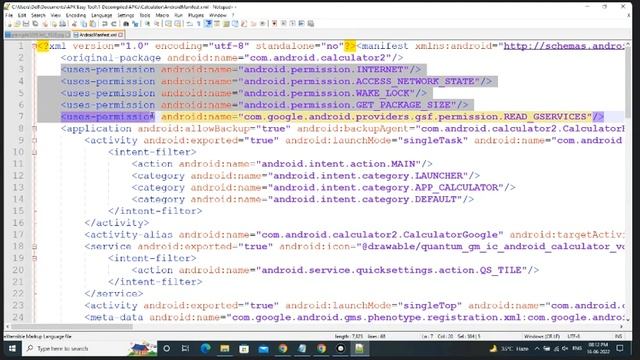Click the Redo toolbar icon
The width and height of the screenshot is (640, 360).
coord(114,24)
